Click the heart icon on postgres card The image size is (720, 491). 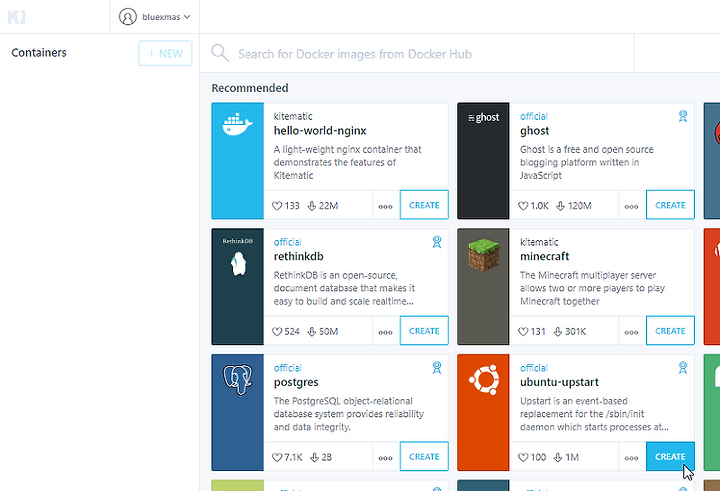click(x=277, y=457)
